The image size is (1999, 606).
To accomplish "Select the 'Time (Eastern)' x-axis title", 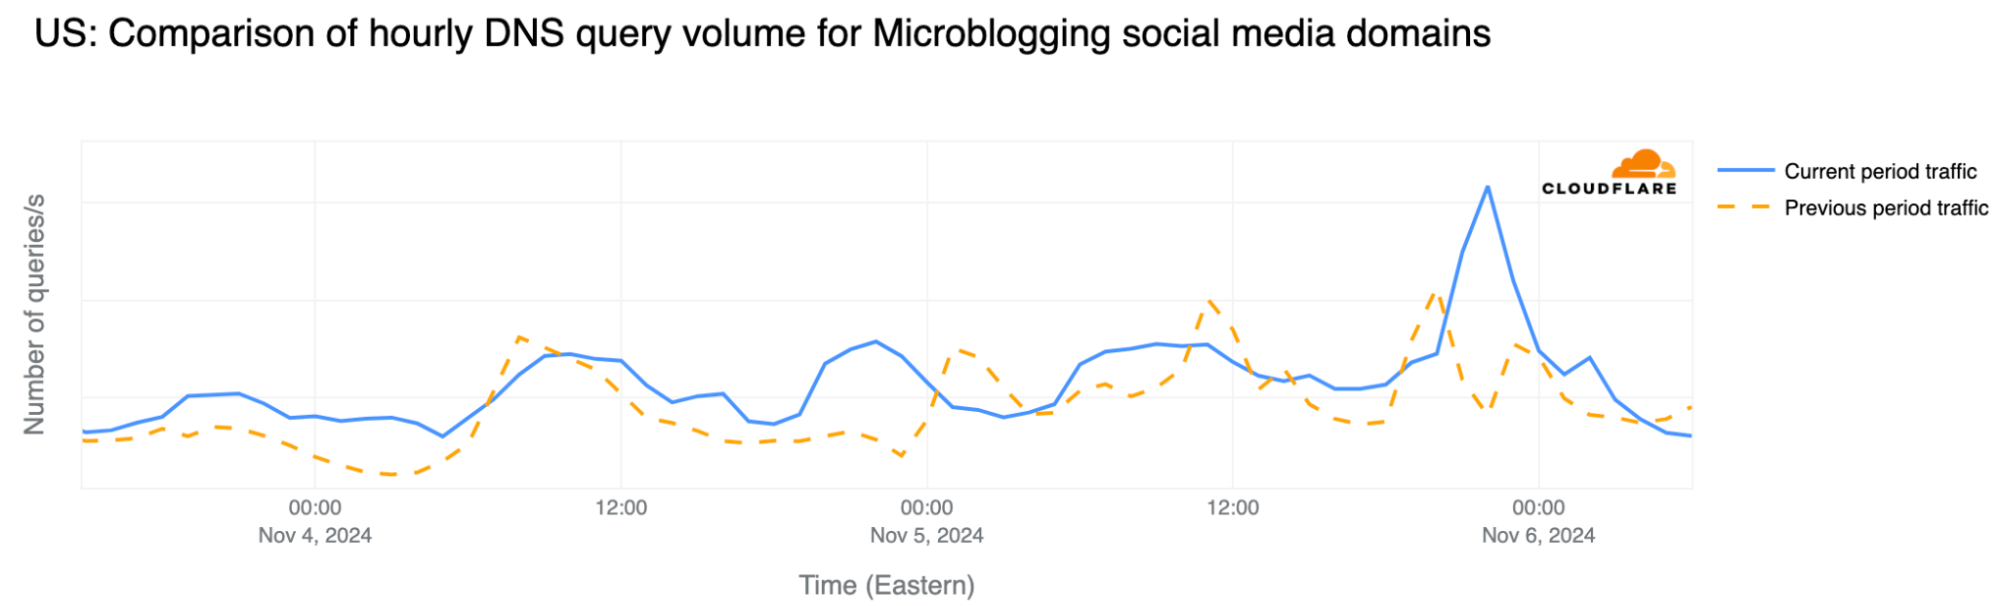I will 886,585.
